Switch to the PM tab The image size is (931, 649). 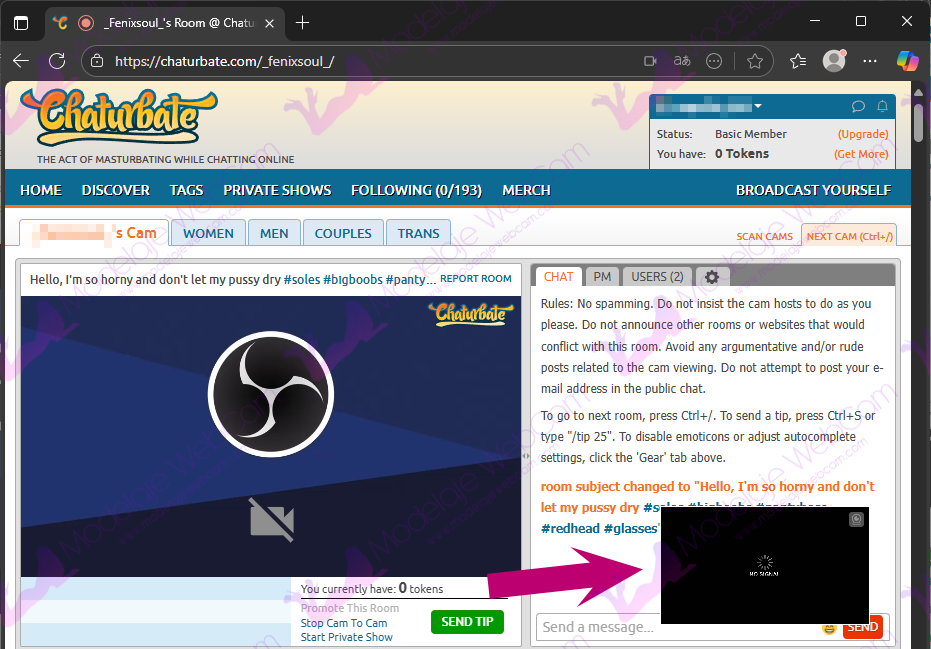coord(602,277)
